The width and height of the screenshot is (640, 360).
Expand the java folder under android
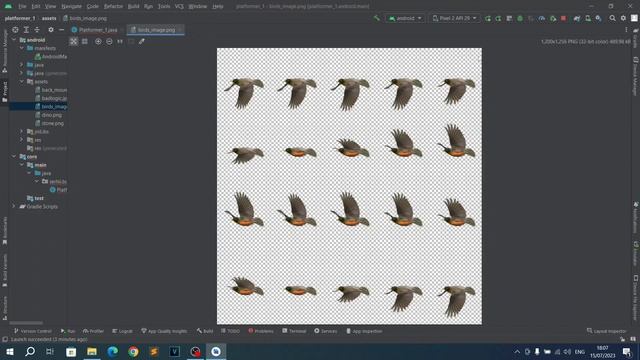coord(22,65)
